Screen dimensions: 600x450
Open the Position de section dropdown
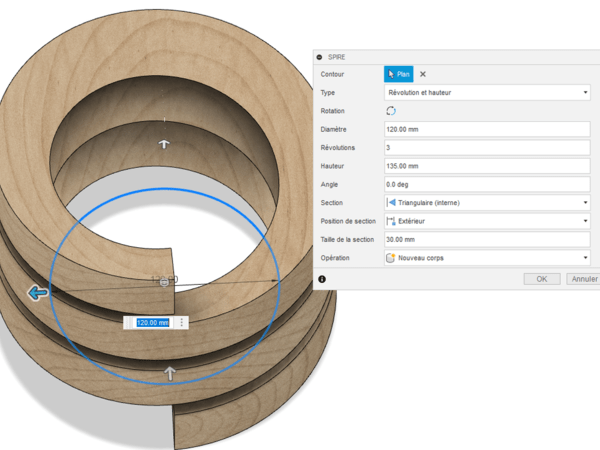coord(488,221)
